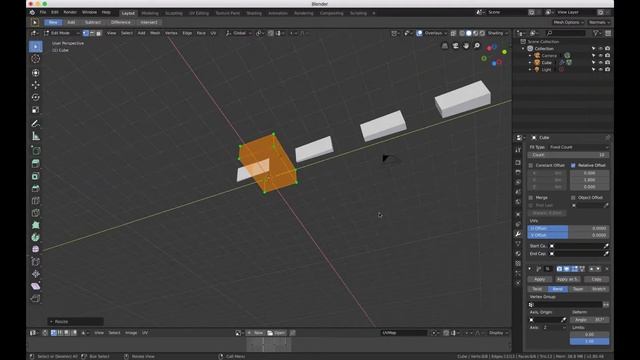
Task: Switch to vertex select mode
Action: [86, 33]
